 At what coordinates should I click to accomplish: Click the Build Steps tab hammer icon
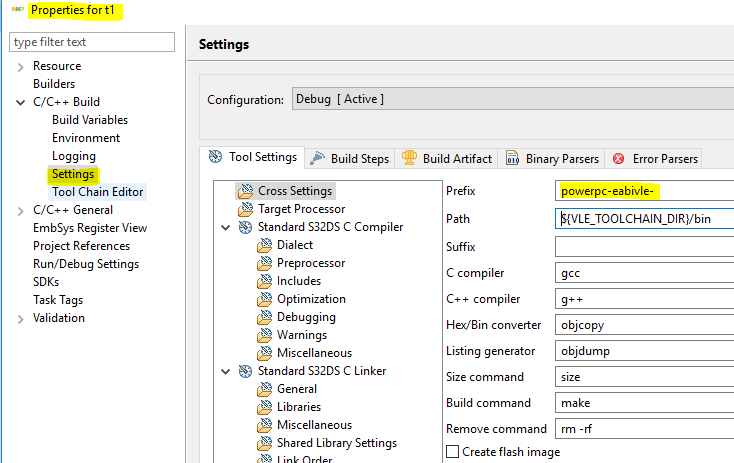pyautogui.click(x=318, y=158)
